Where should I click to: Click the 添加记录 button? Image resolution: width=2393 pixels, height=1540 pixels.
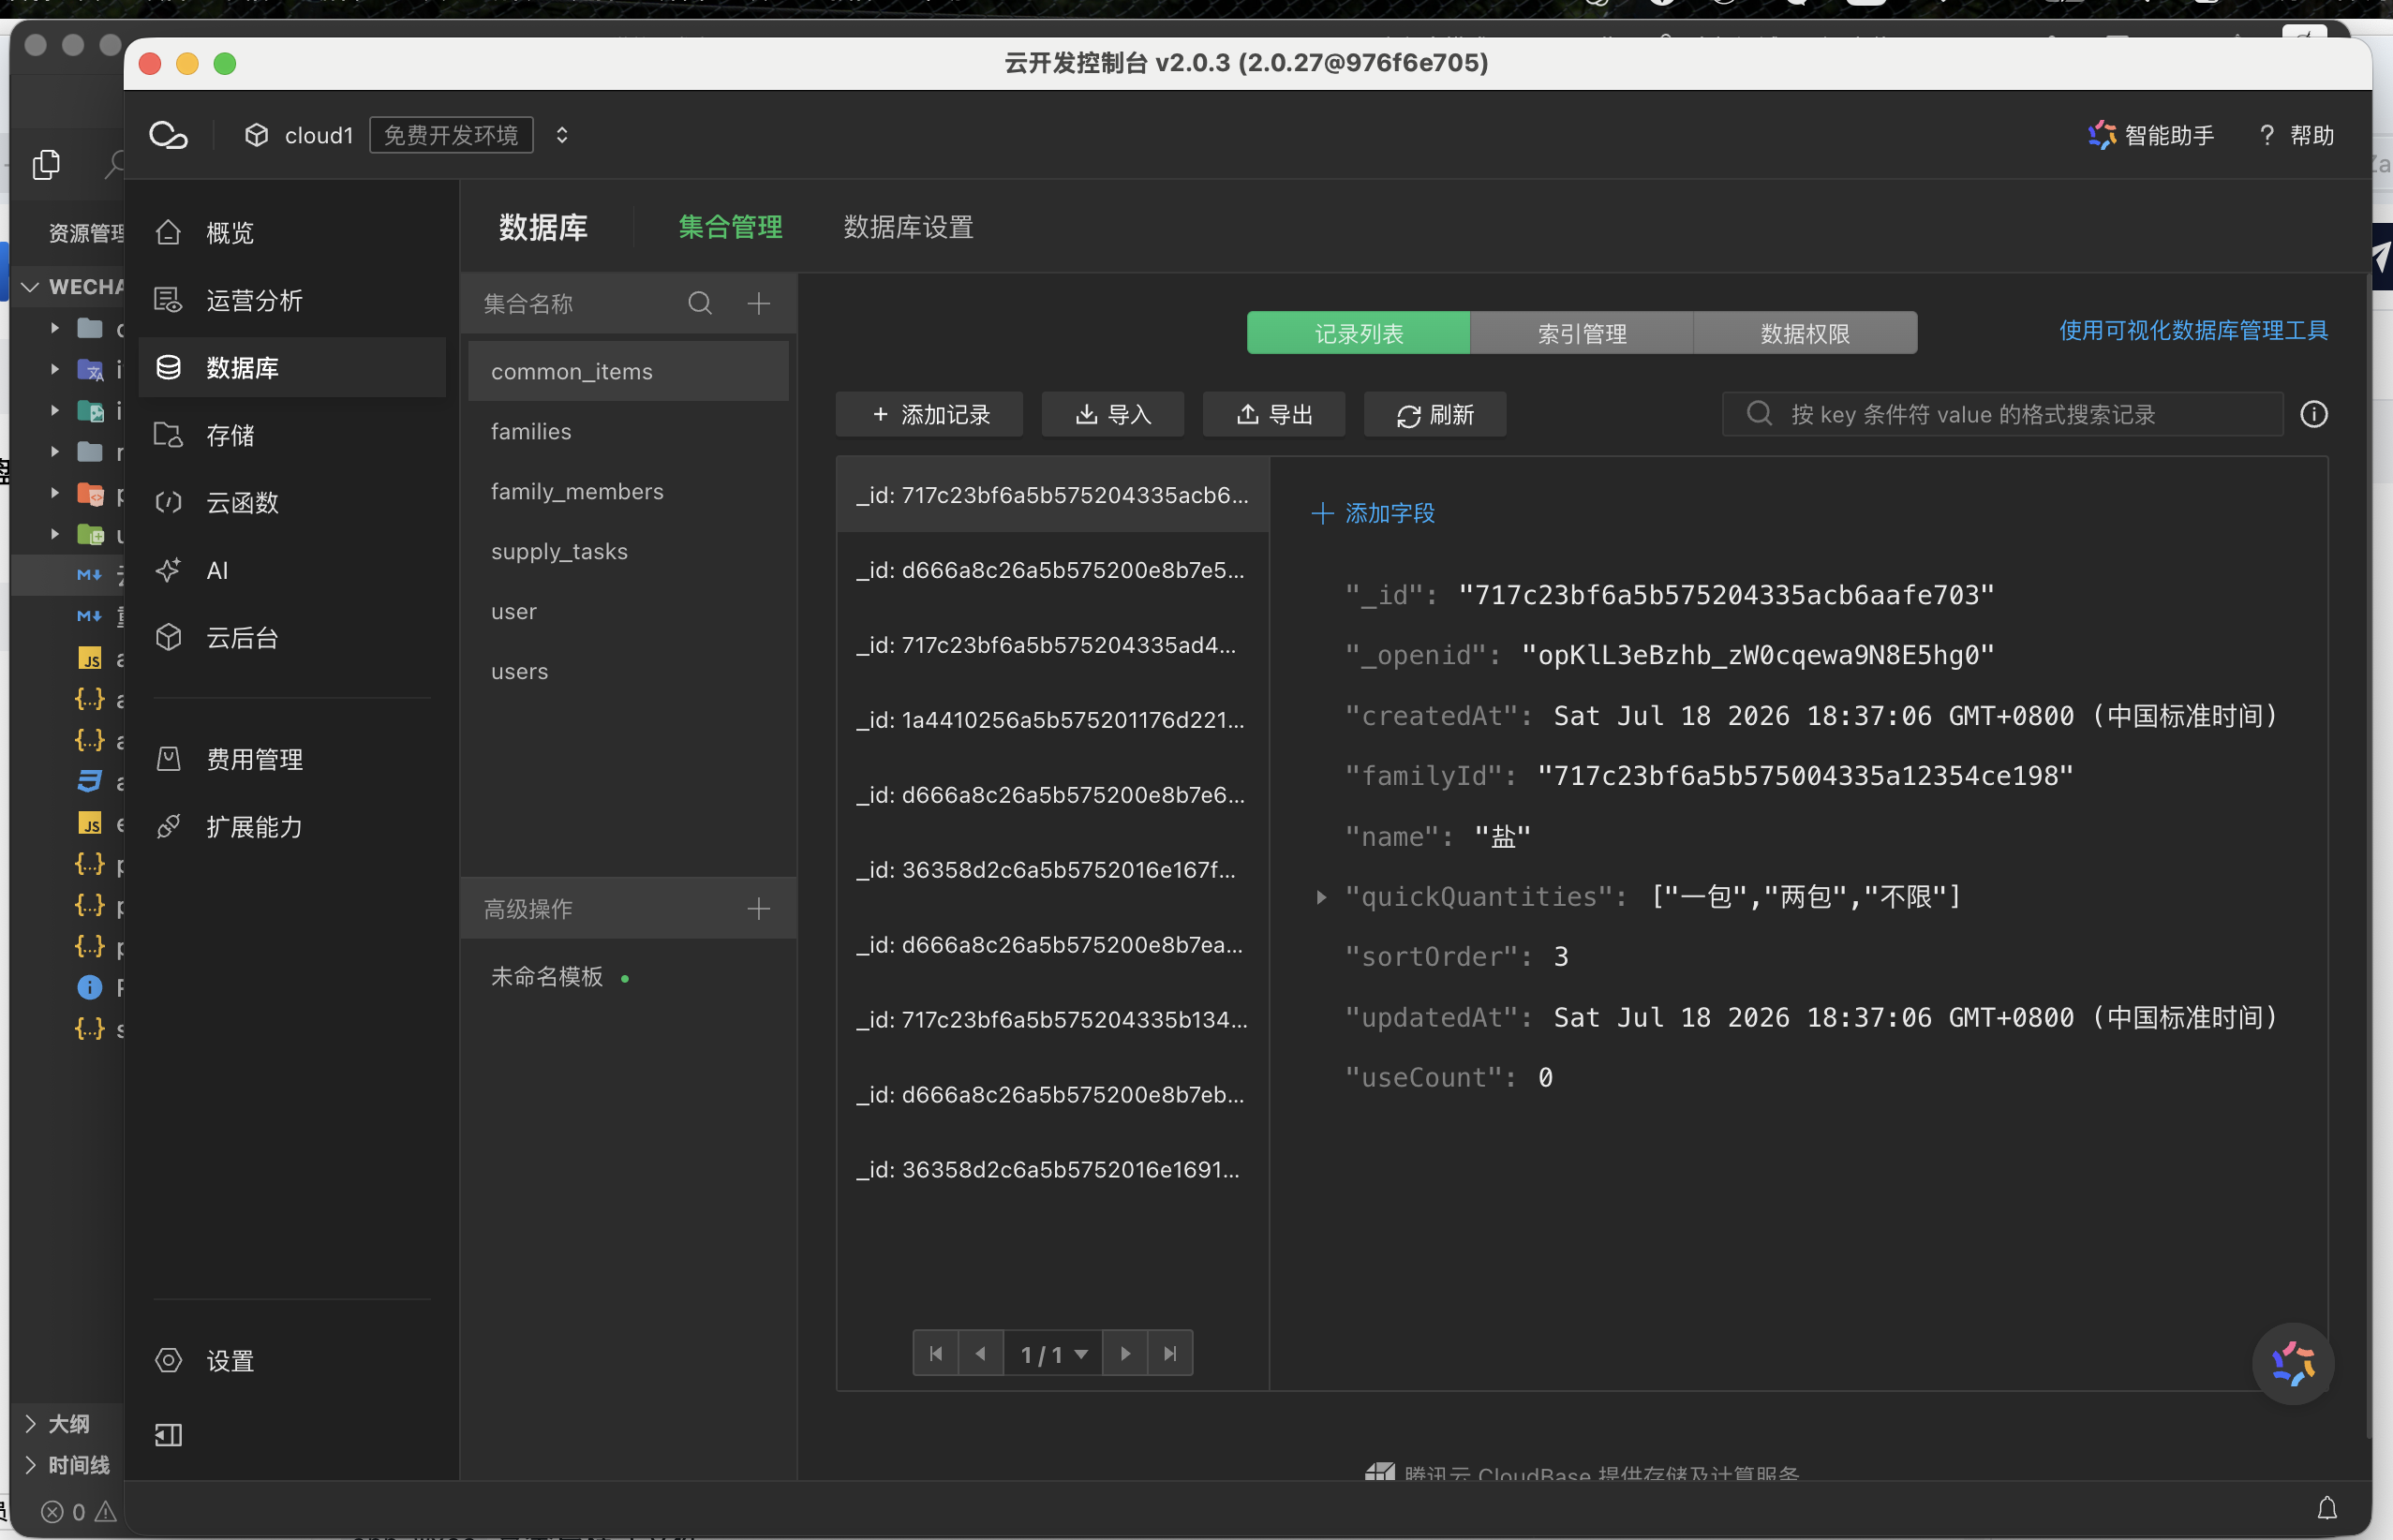(929, 414)
